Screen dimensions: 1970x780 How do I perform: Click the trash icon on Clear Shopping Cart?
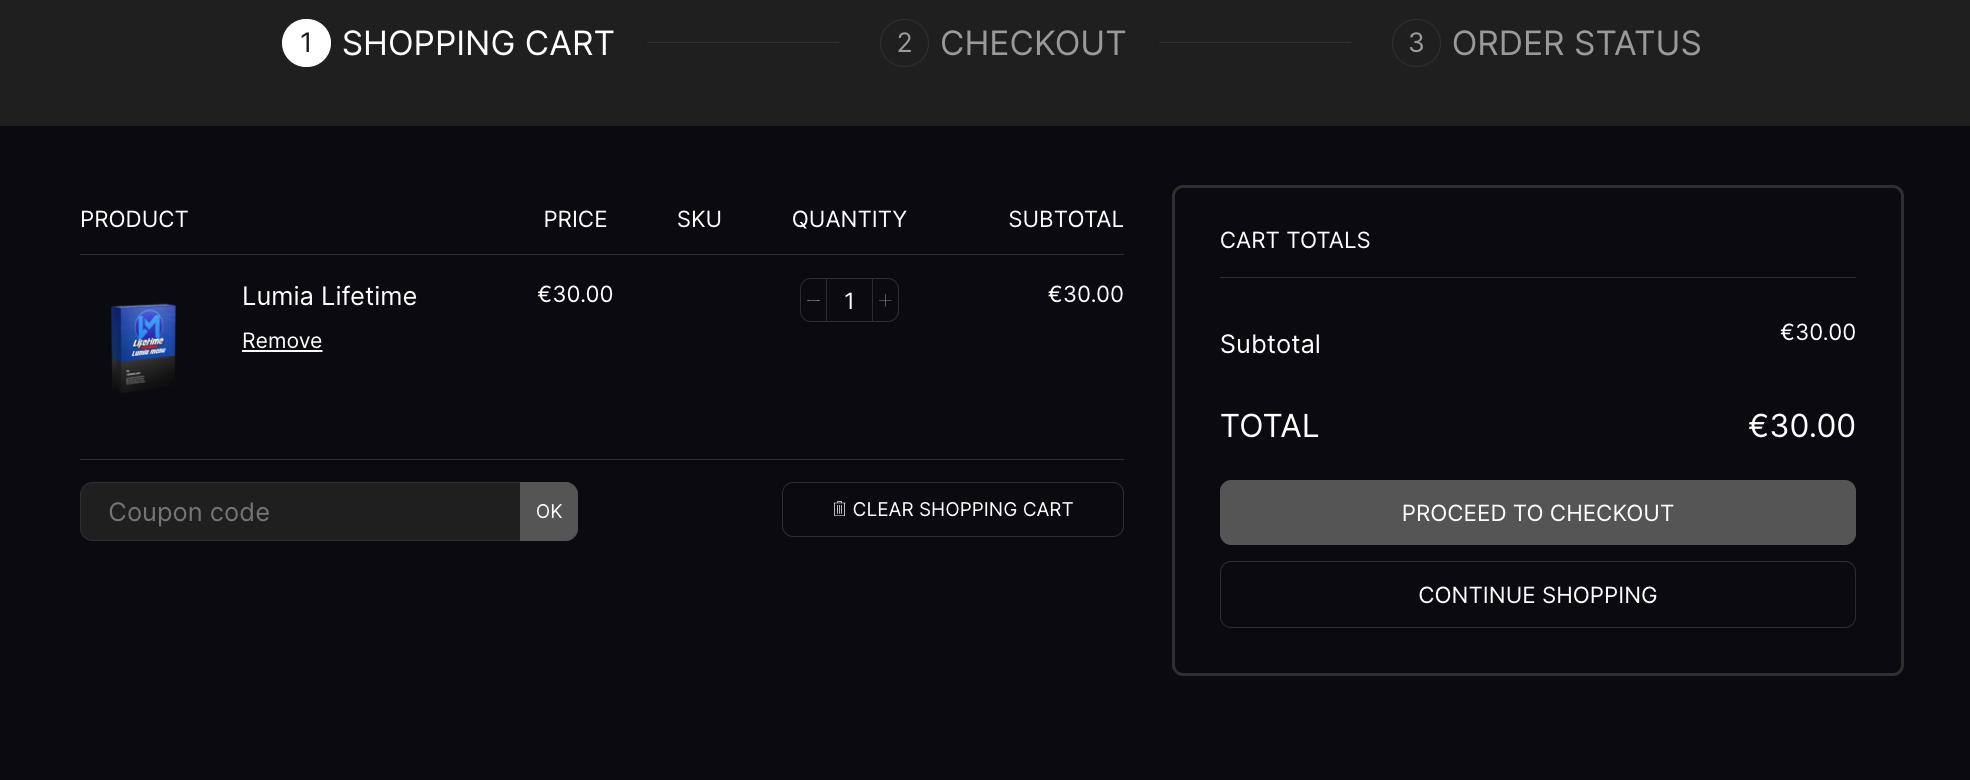(839, 509)
